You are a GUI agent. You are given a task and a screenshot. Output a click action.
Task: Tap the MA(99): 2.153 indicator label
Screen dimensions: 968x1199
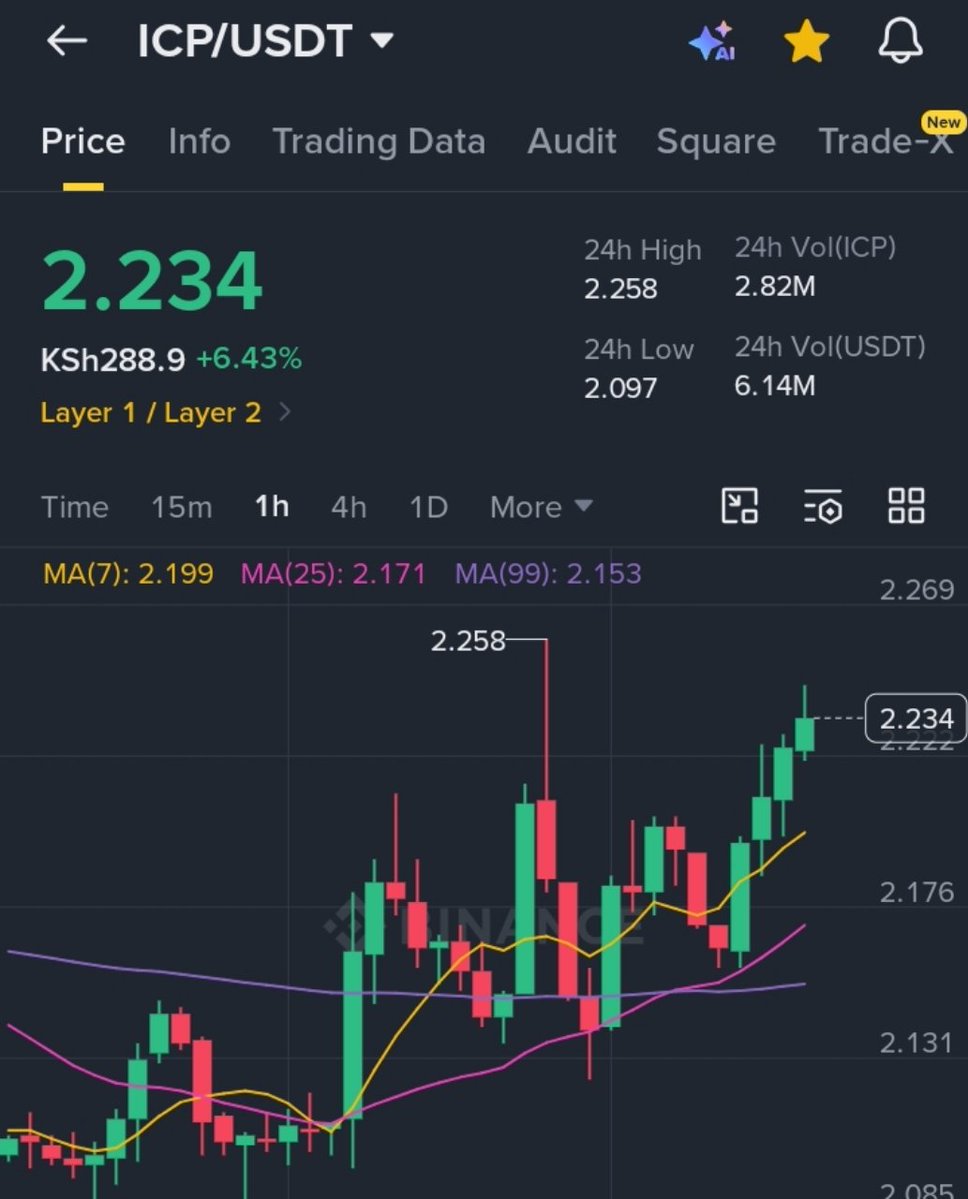pyautogui.click(x=548, y=574)
